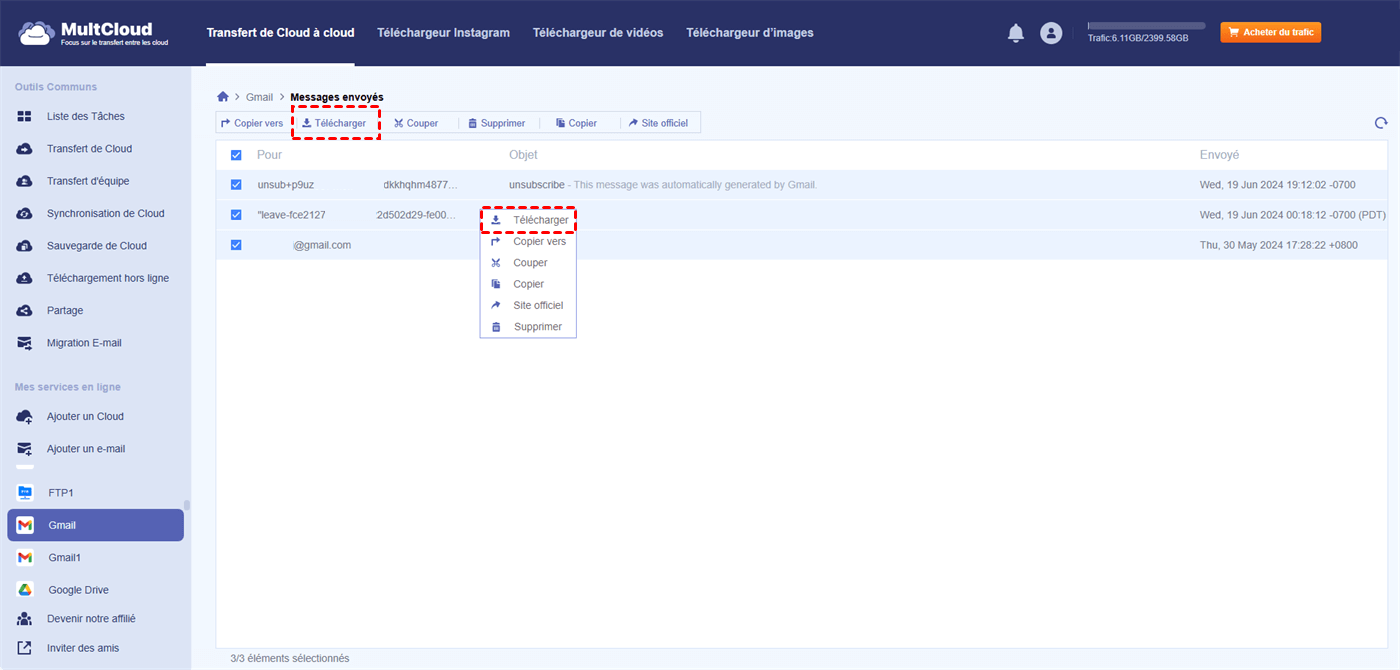The image size is (1400, 670).
Task: Click 3/3 éléments sélectionnés status text
Action: coord(290,658)
